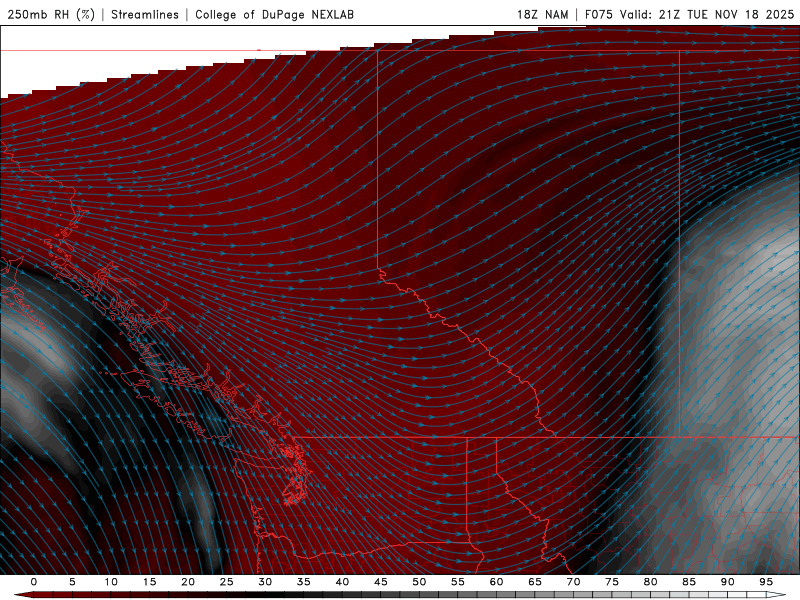The width and height of the screenshot is (800, 600).
Task: Pick the "35" humidity scale label
Action: point(304,582)
